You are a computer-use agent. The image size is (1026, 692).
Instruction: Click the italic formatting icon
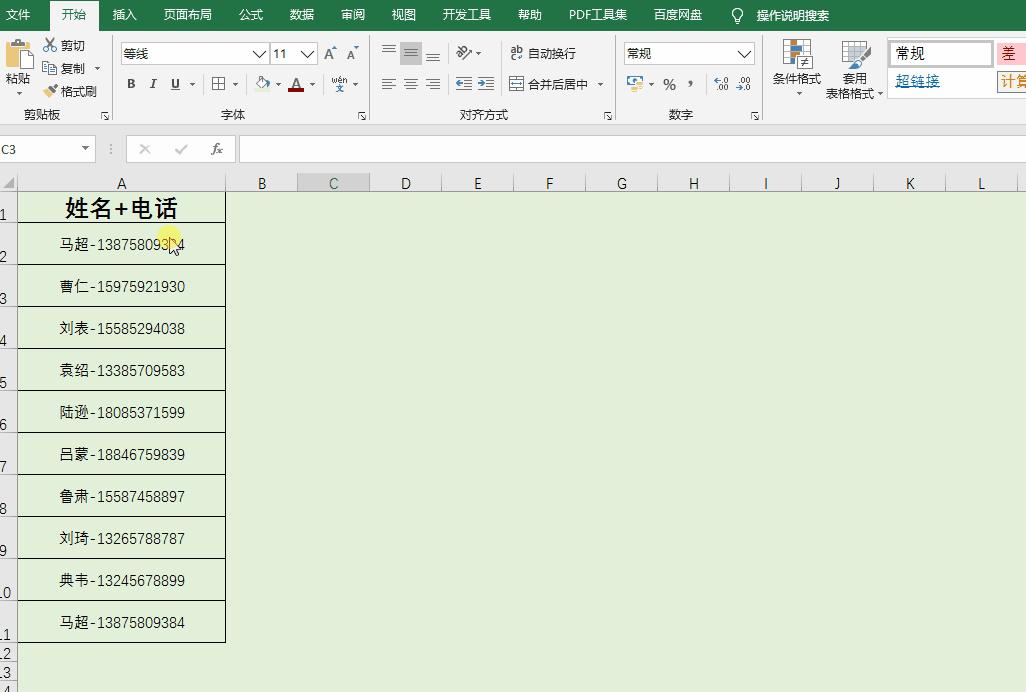click(x=152, y=84)
